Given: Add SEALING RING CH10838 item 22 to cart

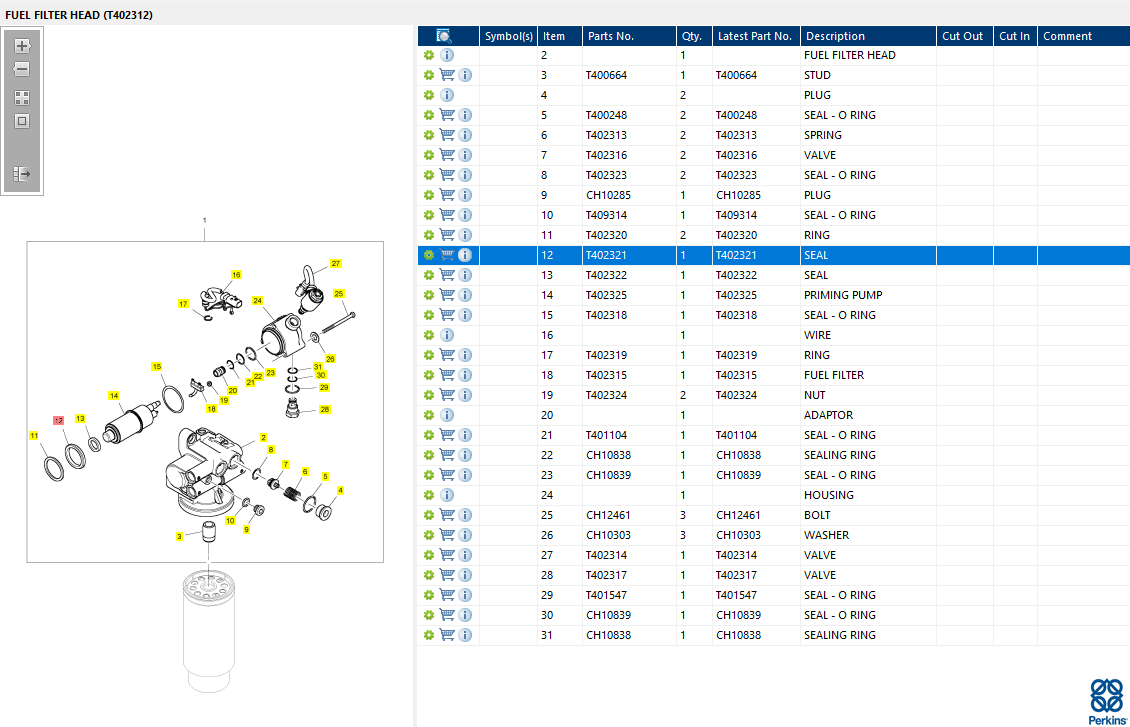Looking at the screenshot, I should (447, 455).
